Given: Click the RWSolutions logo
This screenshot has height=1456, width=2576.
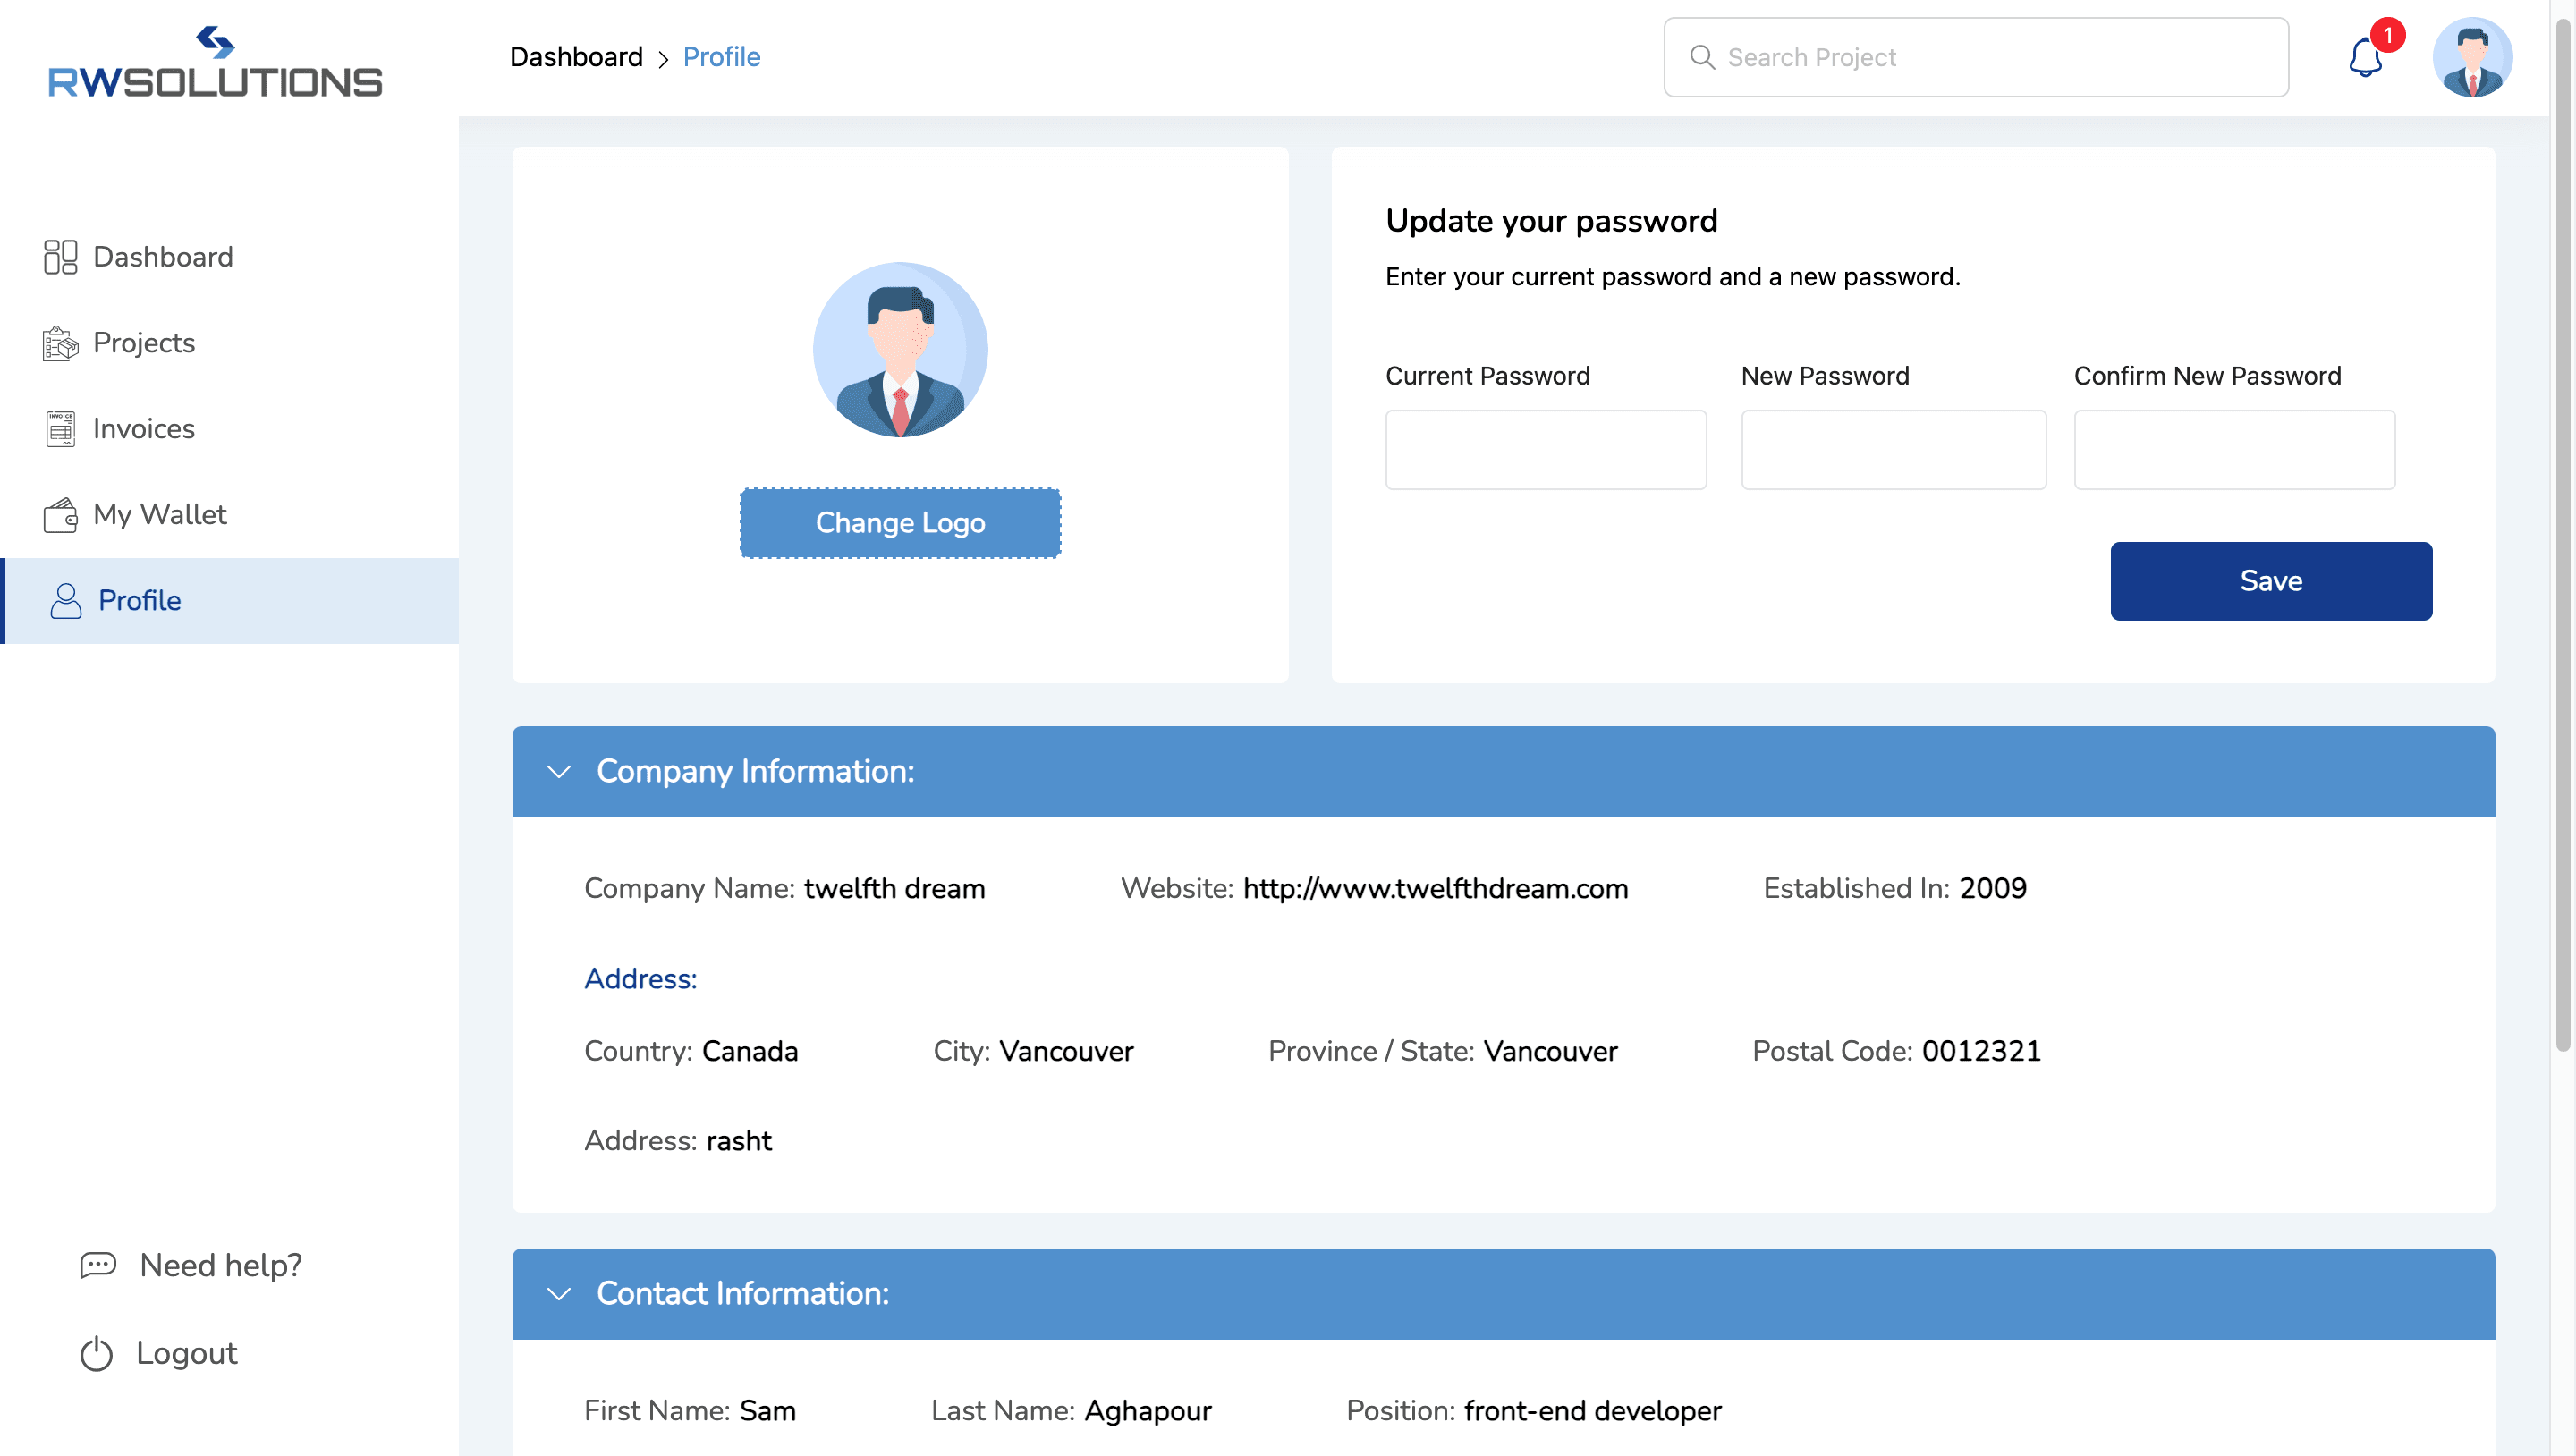Looking at the screenshot, I should 215,62.
